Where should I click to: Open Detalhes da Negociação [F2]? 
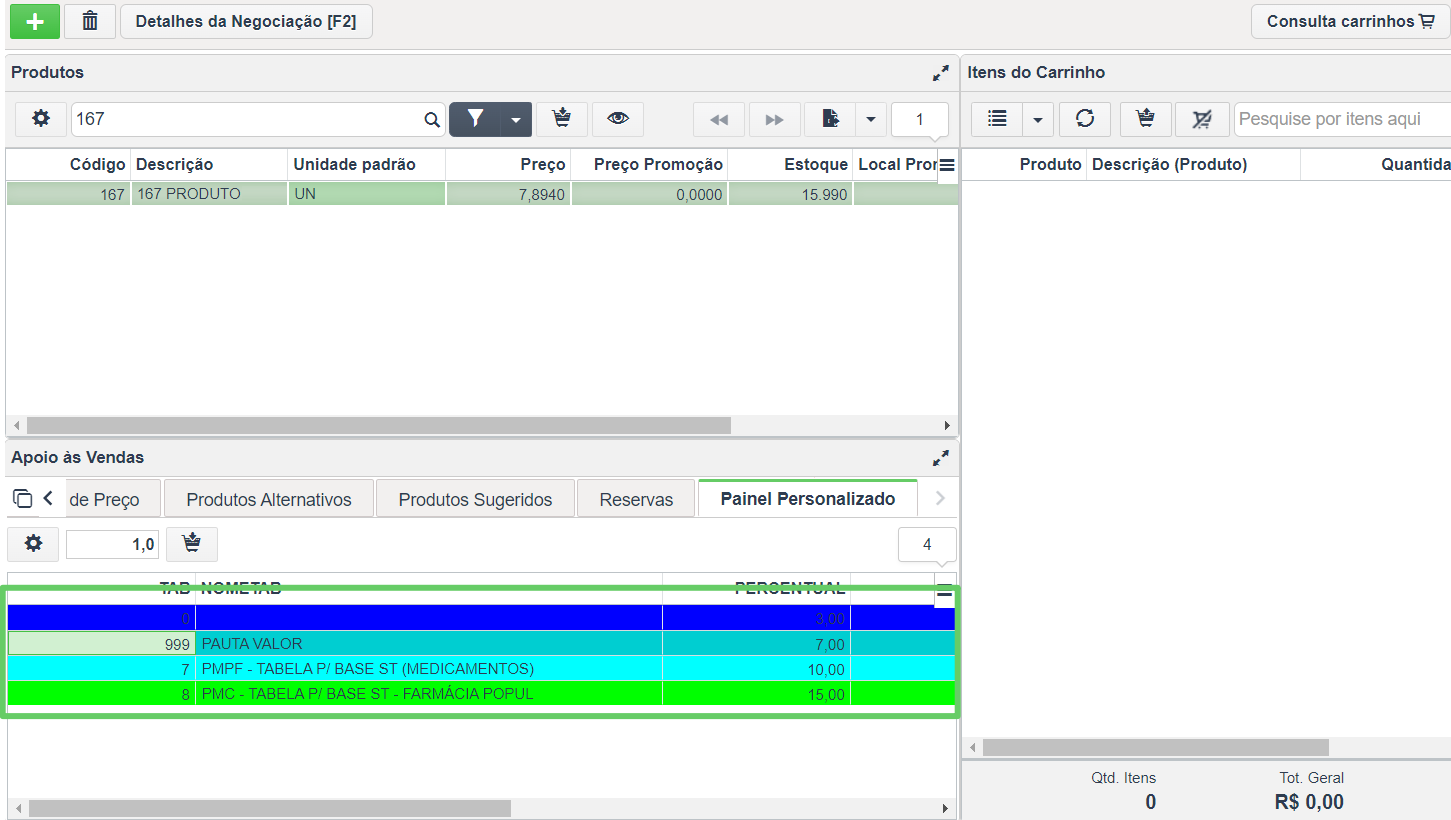(x=246, y=21)
